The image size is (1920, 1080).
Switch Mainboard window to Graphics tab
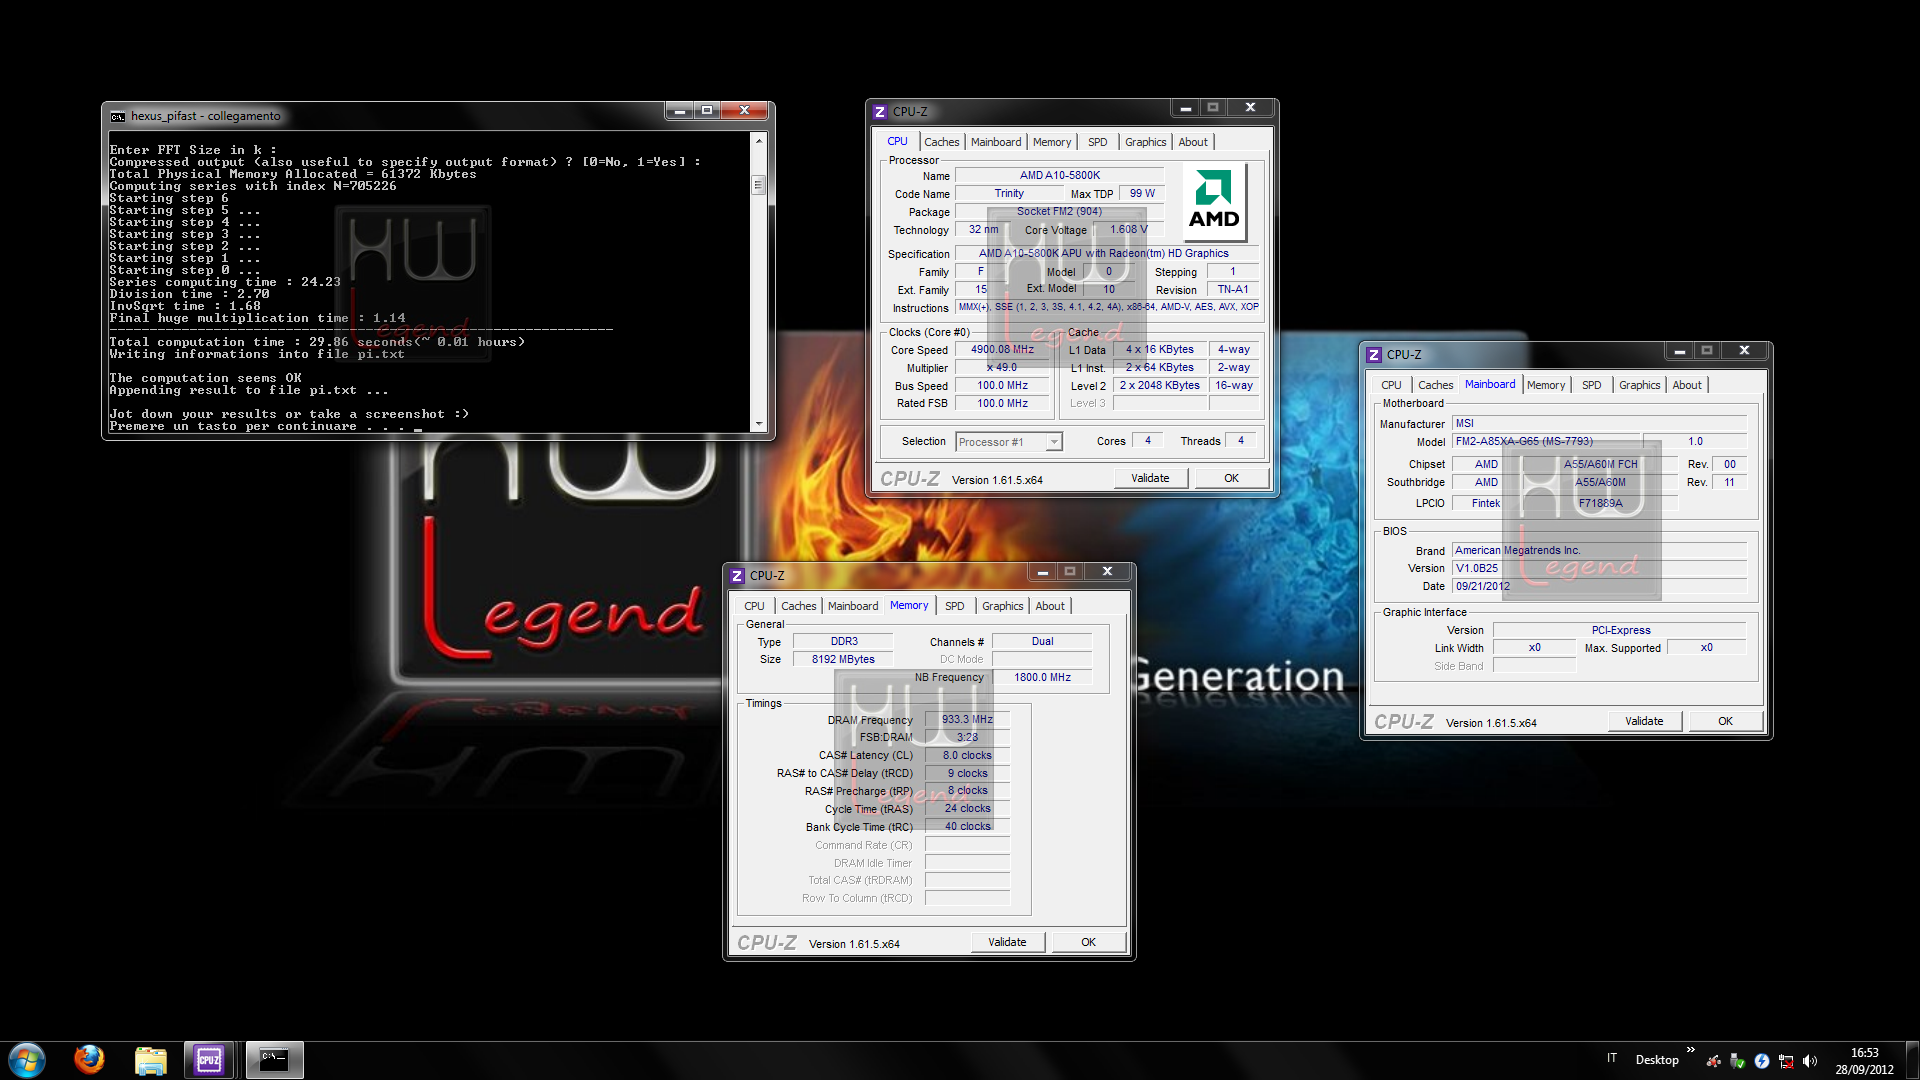click(x=1639, y=385)
